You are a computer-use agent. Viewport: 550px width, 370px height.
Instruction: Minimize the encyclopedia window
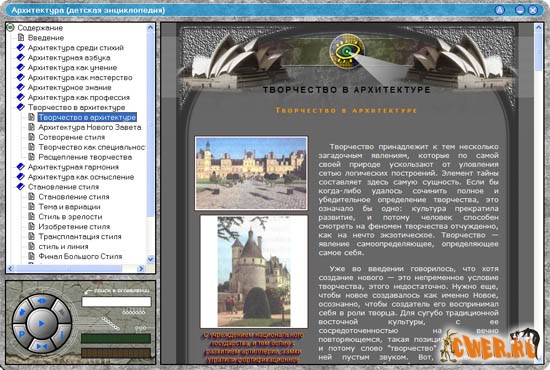[519, 10]
